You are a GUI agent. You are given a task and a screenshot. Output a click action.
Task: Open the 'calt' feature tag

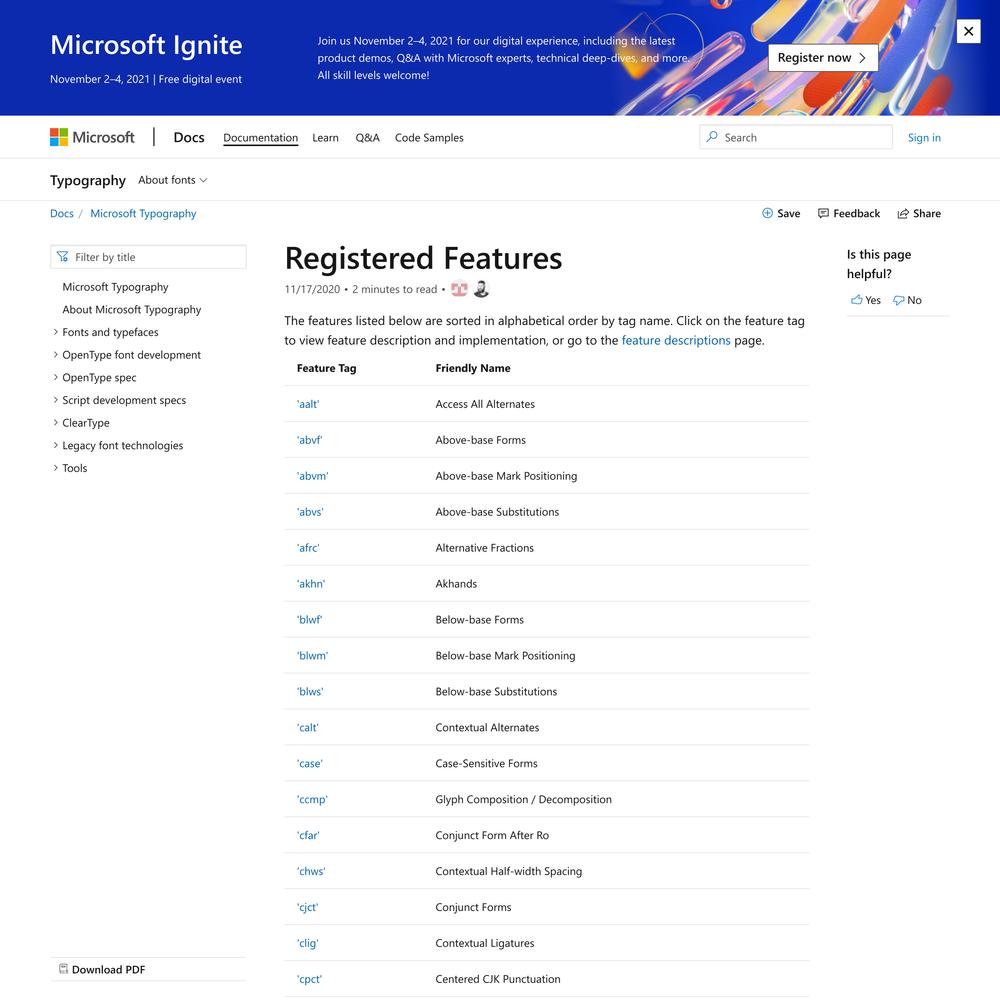[x=308, y=728]
